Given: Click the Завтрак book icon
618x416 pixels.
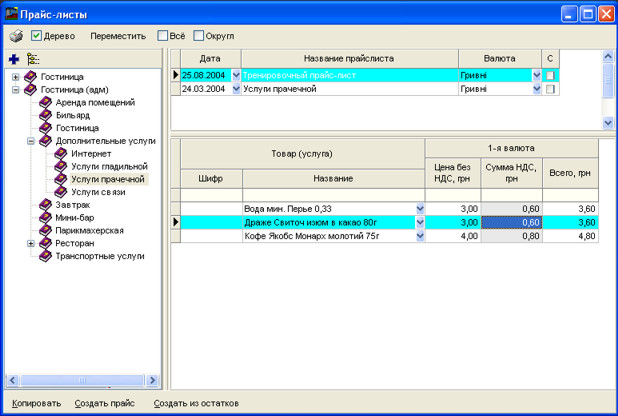Looking at the screenshot, I should (45, 204).
